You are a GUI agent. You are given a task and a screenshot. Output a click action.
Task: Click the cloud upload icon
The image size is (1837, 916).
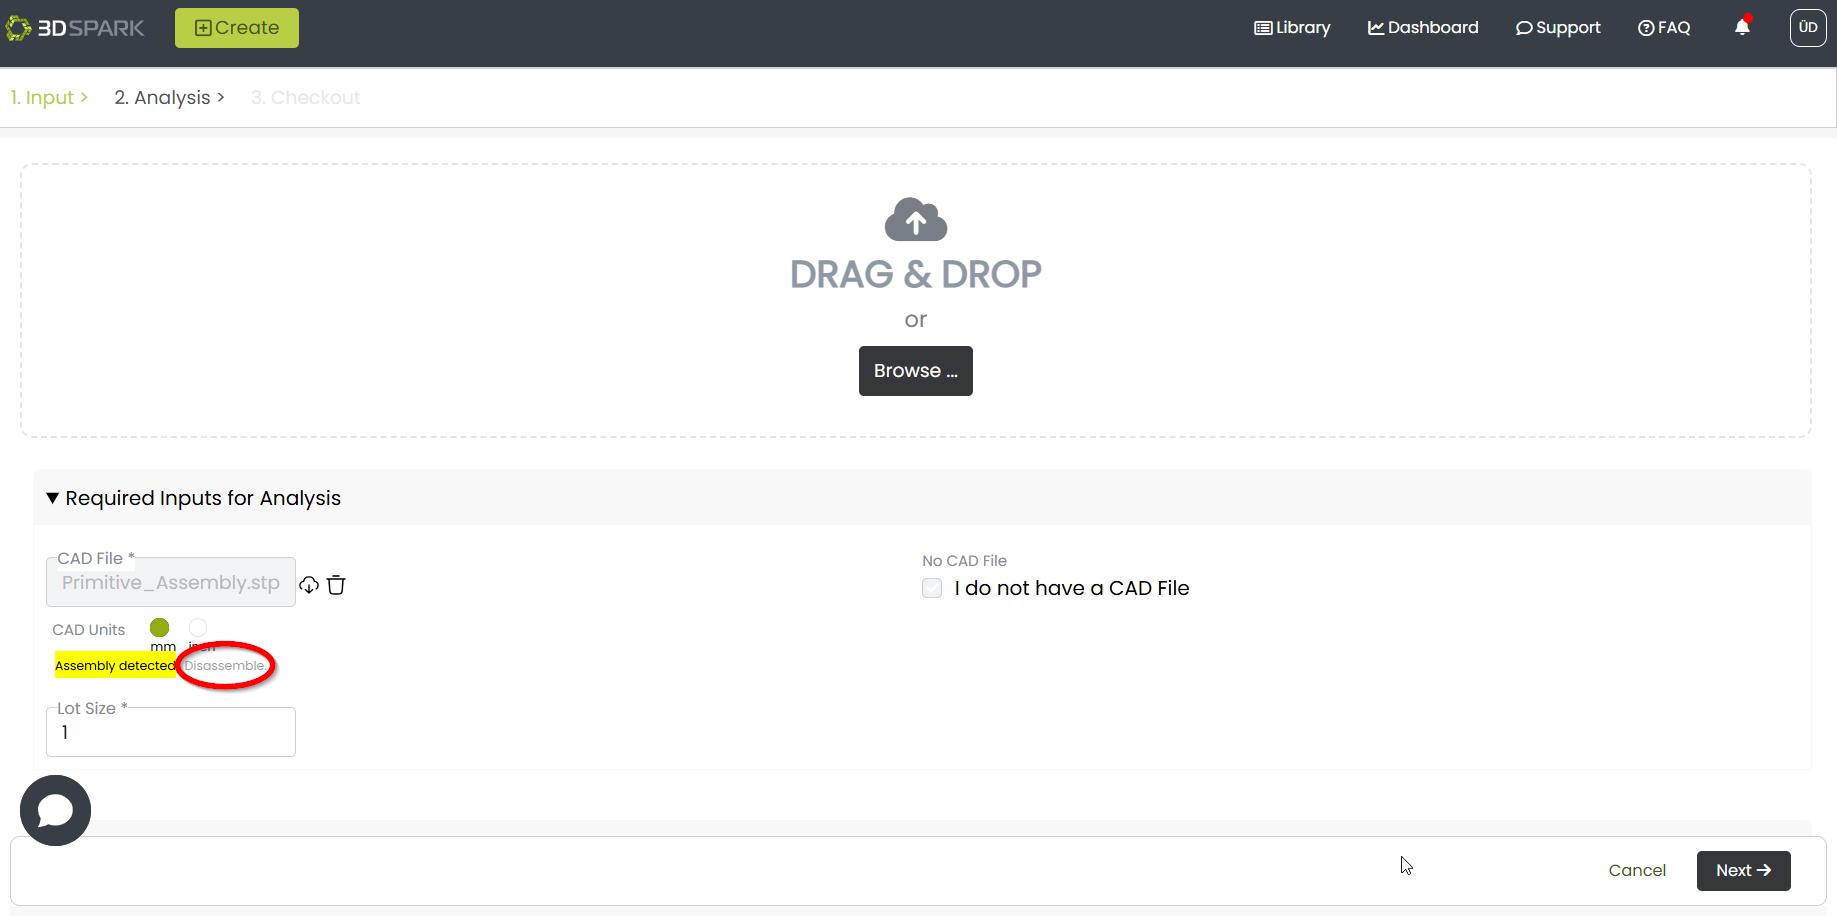(915, 220)
